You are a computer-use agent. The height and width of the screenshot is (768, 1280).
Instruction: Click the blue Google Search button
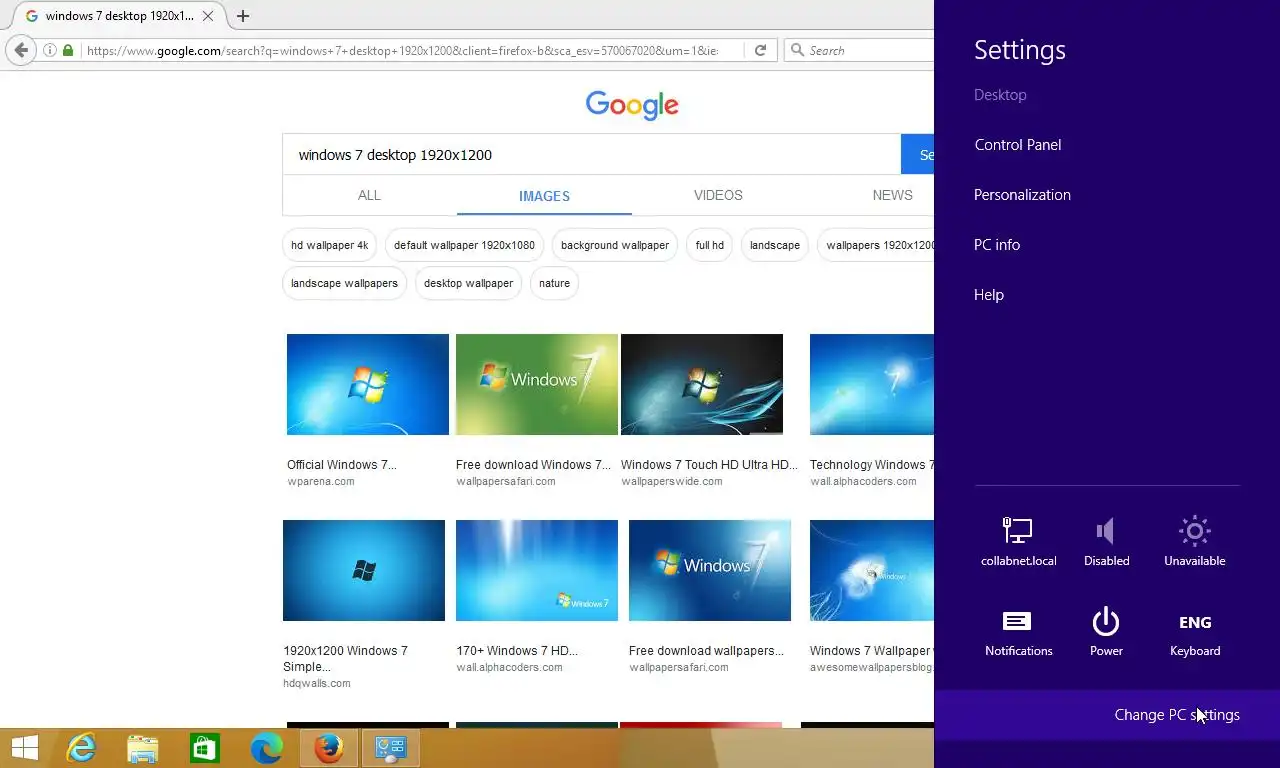tap(918, 155)
